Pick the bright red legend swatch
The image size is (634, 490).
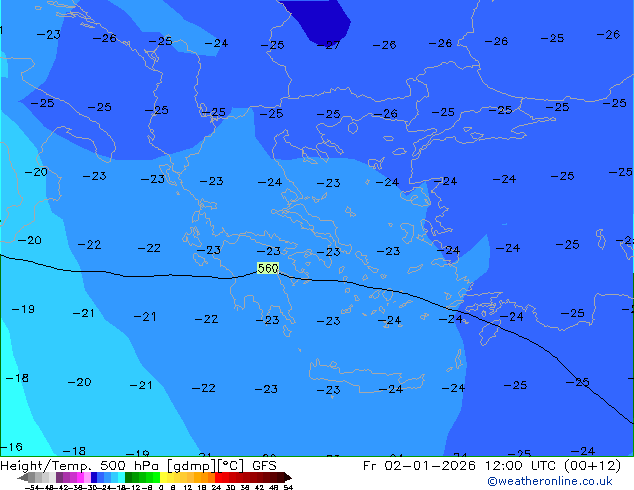[x=218, y=477]
